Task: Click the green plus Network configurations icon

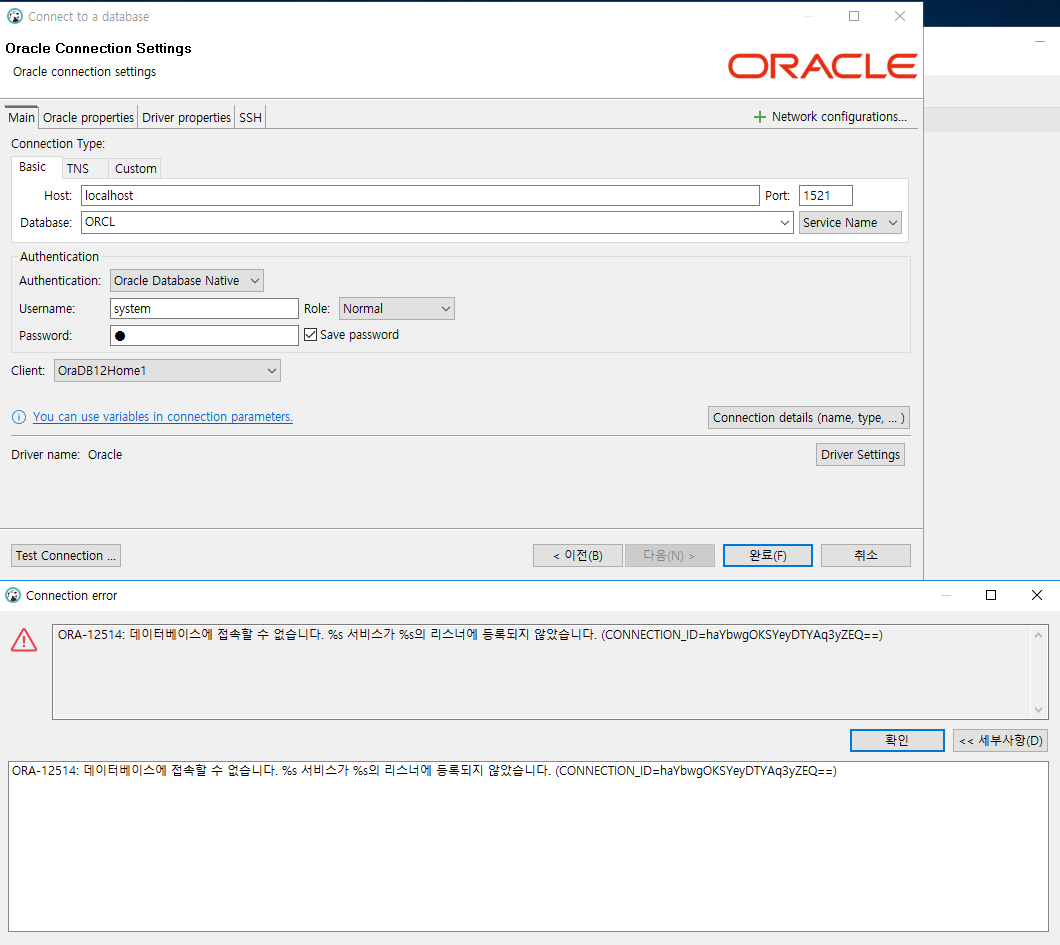Action: (759, 117)
